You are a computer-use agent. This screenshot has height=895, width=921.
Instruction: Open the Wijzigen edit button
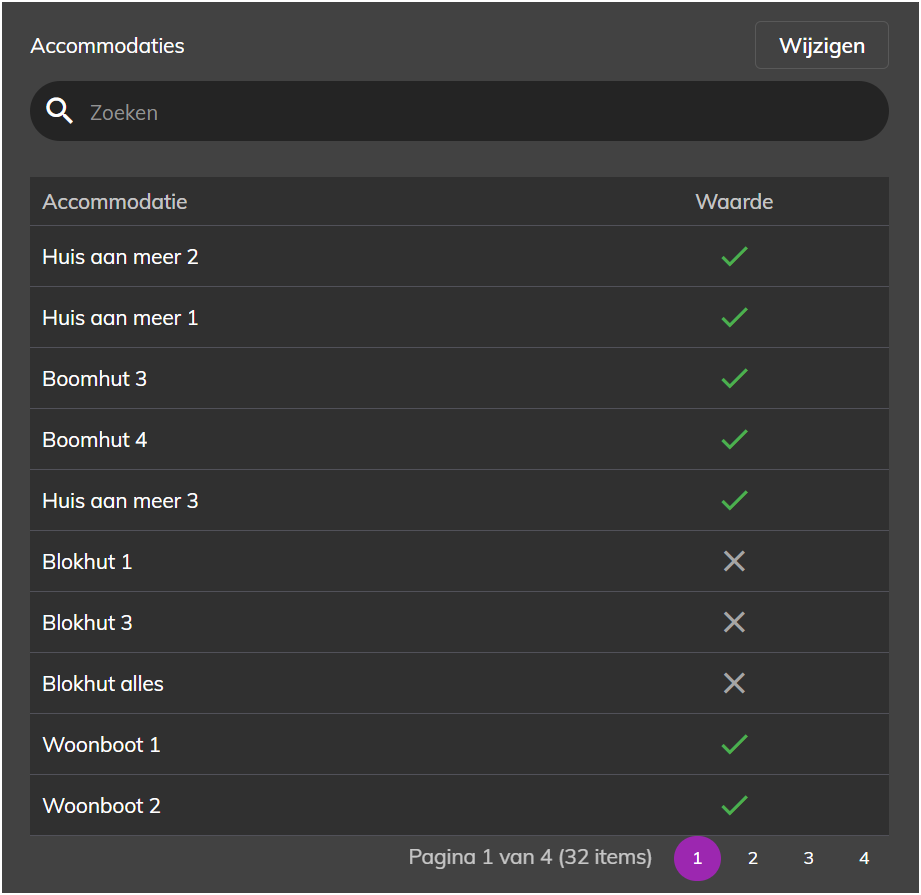pyautogui.click(x=821, y=45)
